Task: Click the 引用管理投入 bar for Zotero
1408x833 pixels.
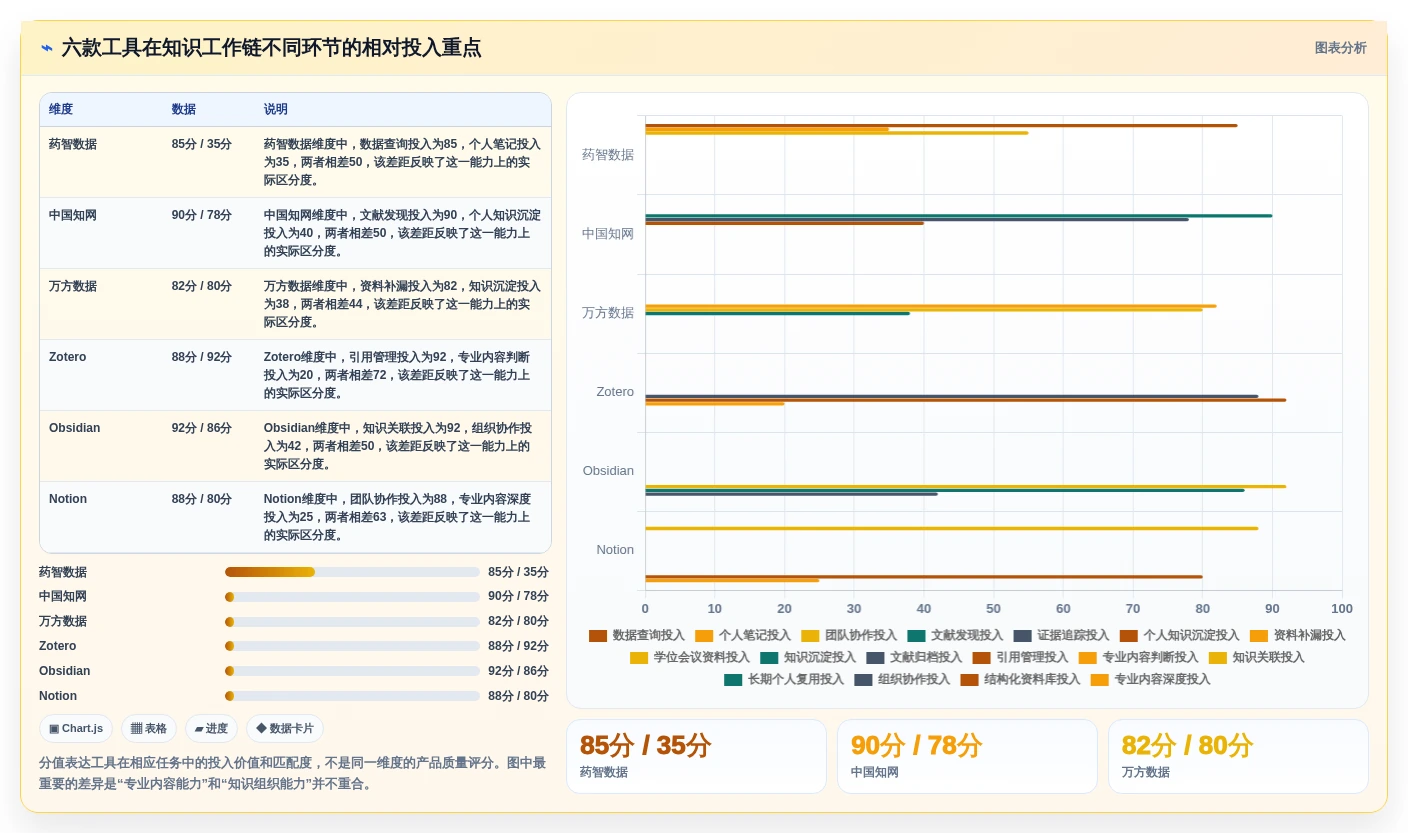Action: coord(965,400)
